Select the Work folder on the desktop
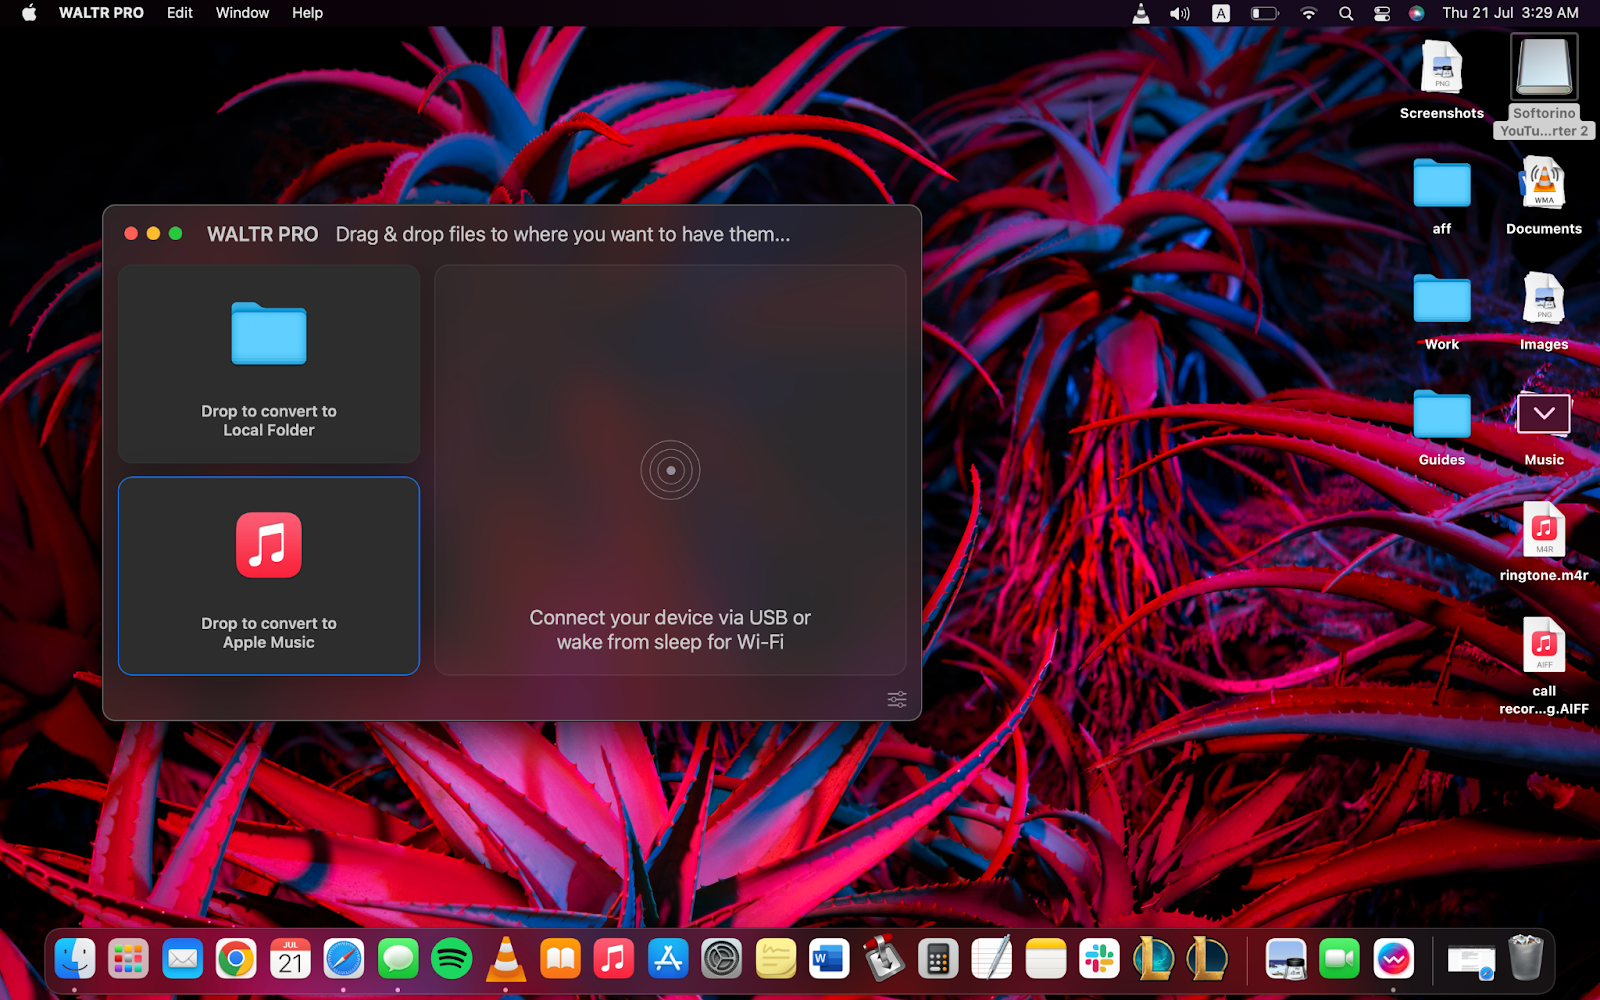This screenshot has height=1000, width=1600. coord(1442,312)
